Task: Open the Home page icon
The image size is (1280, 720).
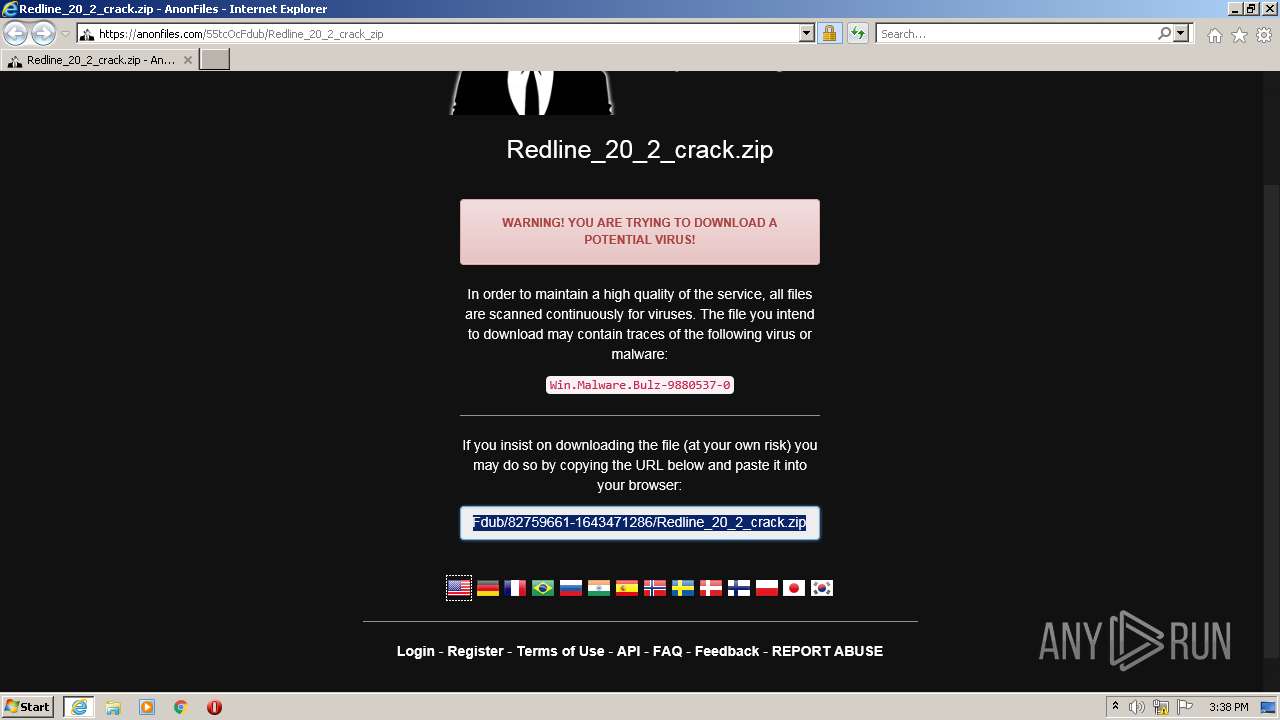Action: click(x=1214, y=35)
